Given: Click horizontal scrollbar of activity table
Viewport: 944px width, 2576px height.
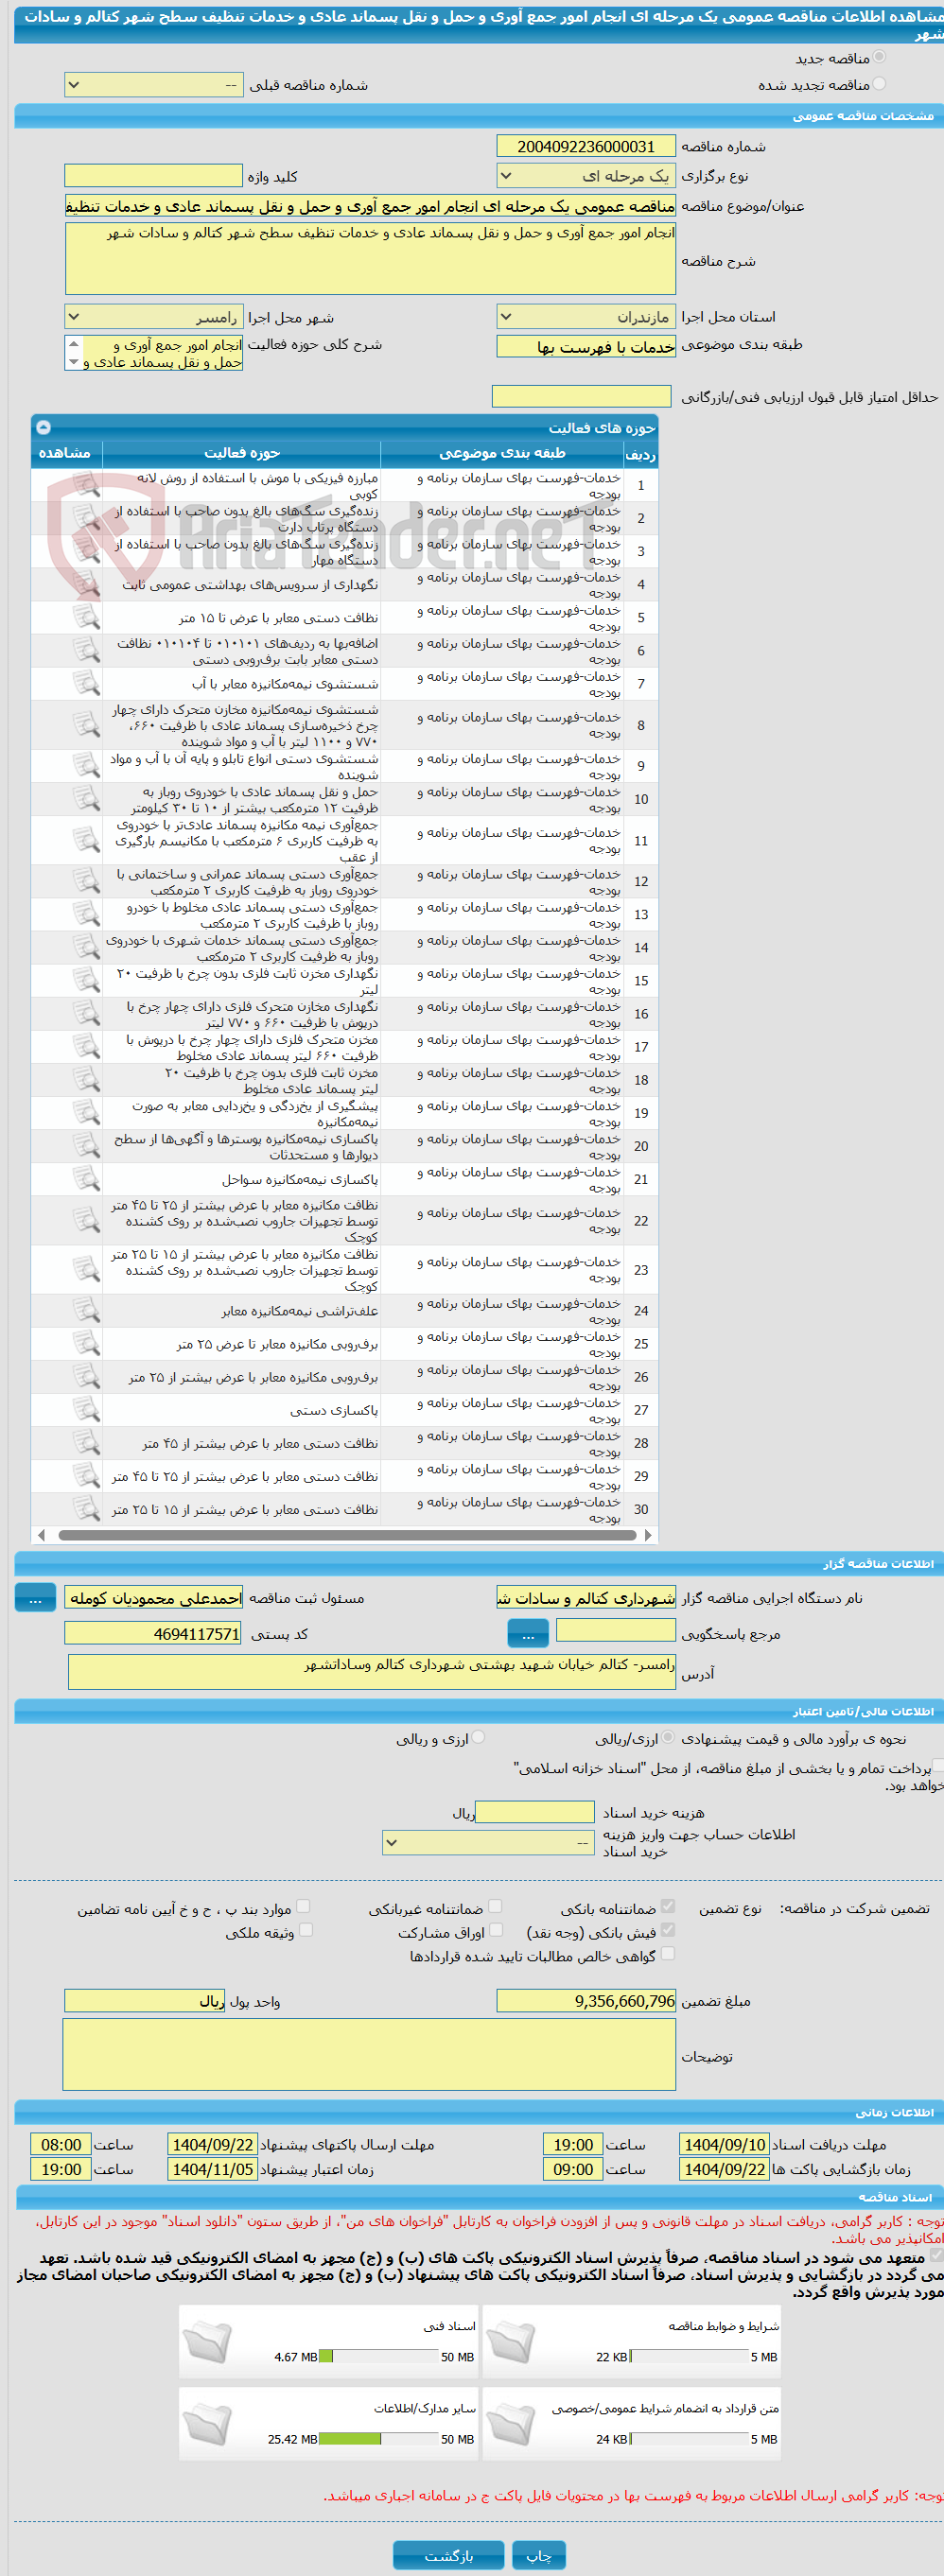Looking at the screenshot, I should (x=347, y=1535).
